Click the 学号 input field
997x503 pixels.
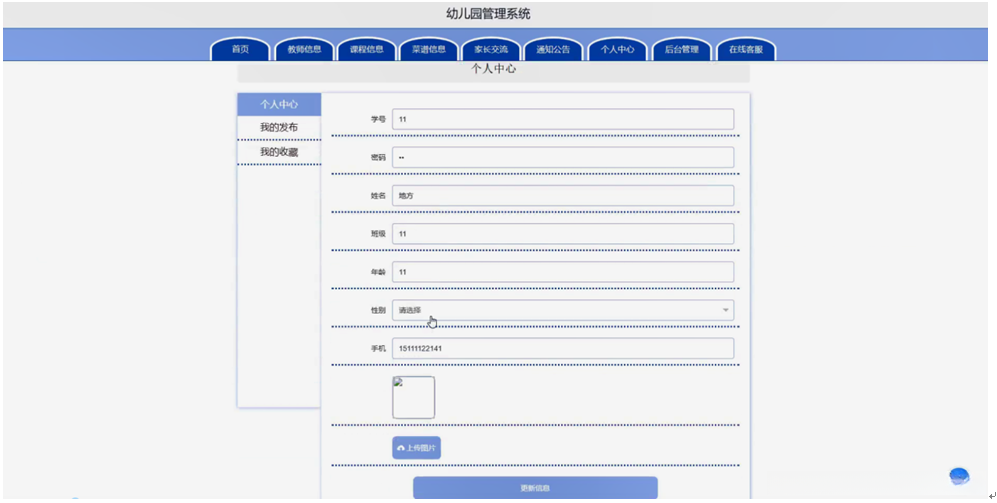point(563,120)
